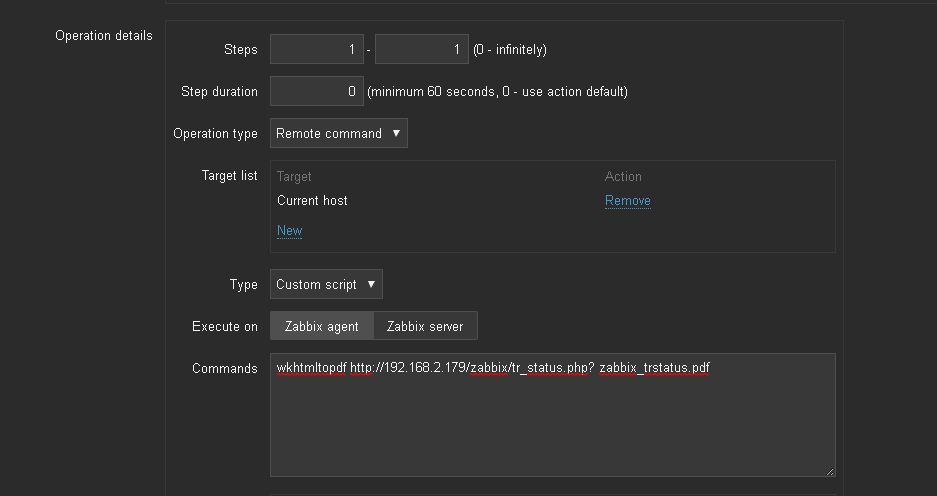Click the Commands field label
Image resolution: width=937 pixels, height=496 pixels.
(224, 368)
